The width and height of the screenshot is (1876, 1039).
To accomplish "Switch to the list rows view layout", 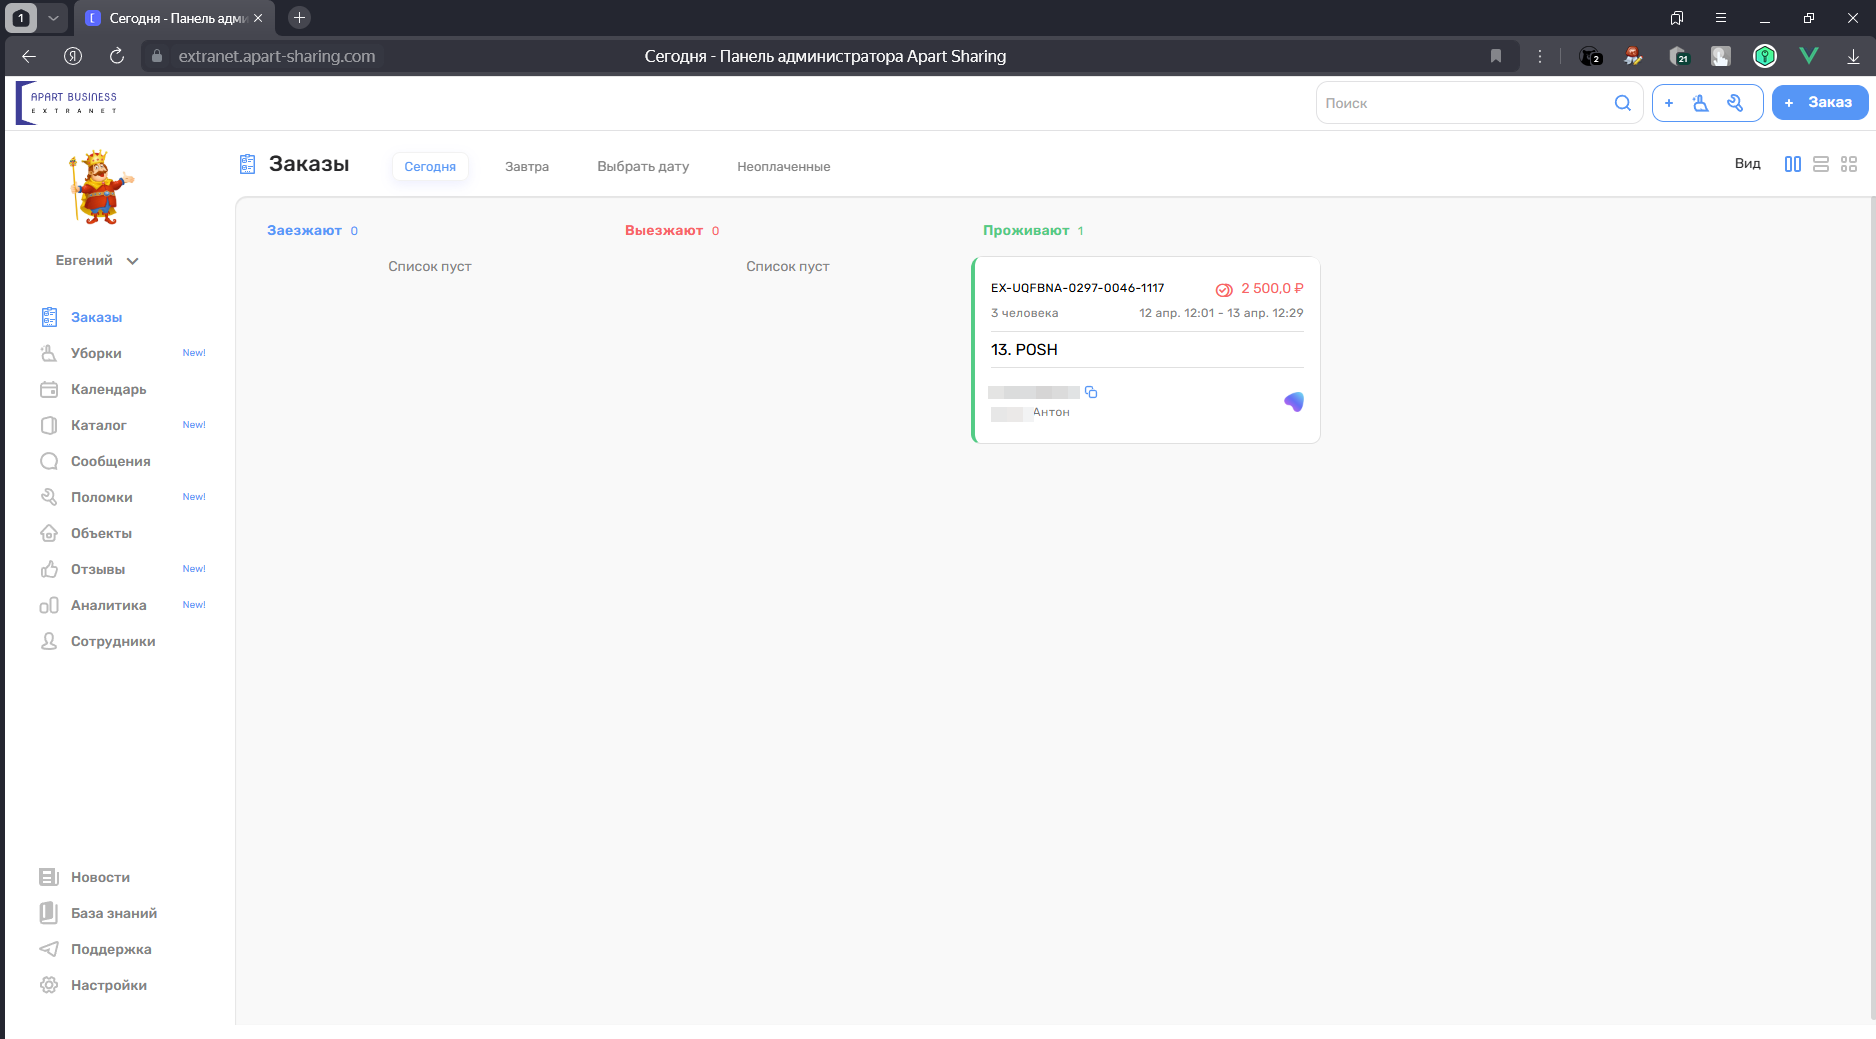I will [x=1820, y=164].
